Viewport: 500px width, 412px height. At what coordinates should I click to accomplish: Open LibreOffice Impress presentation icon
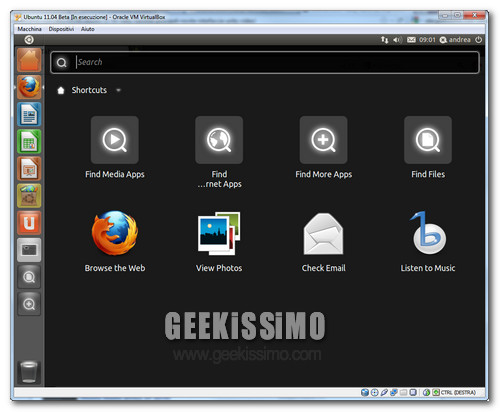coord(29,169)
